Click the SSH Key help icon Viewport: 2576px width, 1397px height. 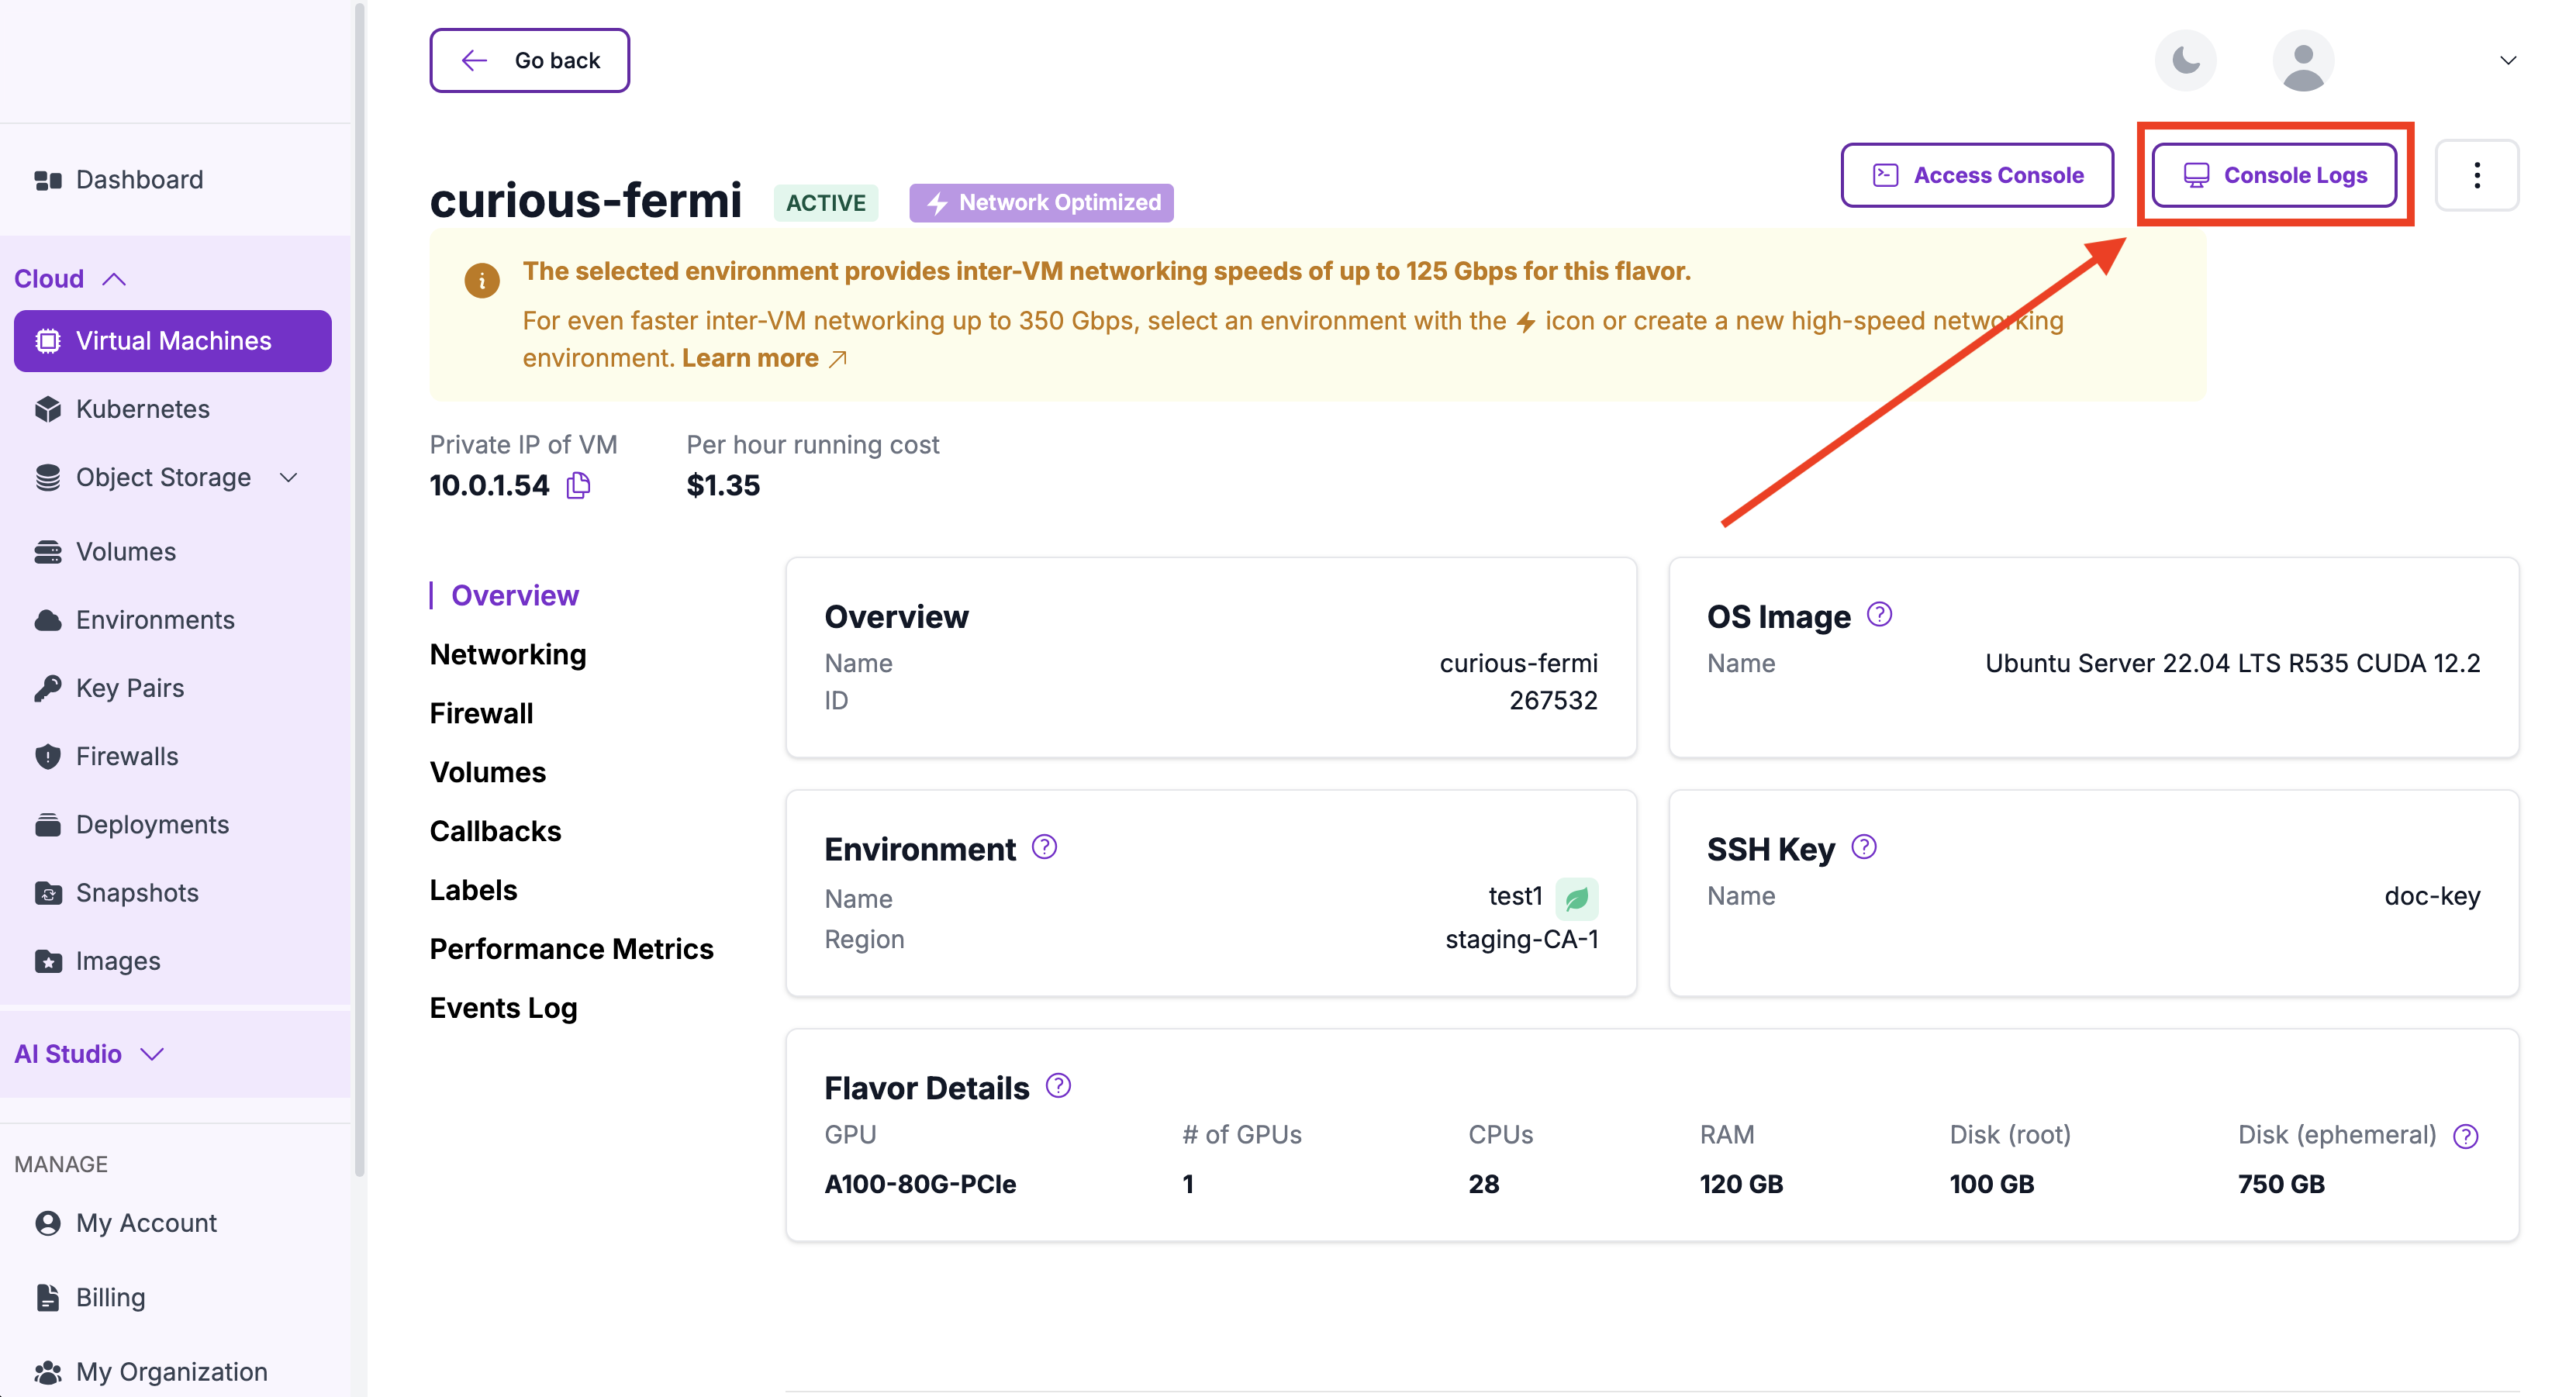coord(1863,847)
